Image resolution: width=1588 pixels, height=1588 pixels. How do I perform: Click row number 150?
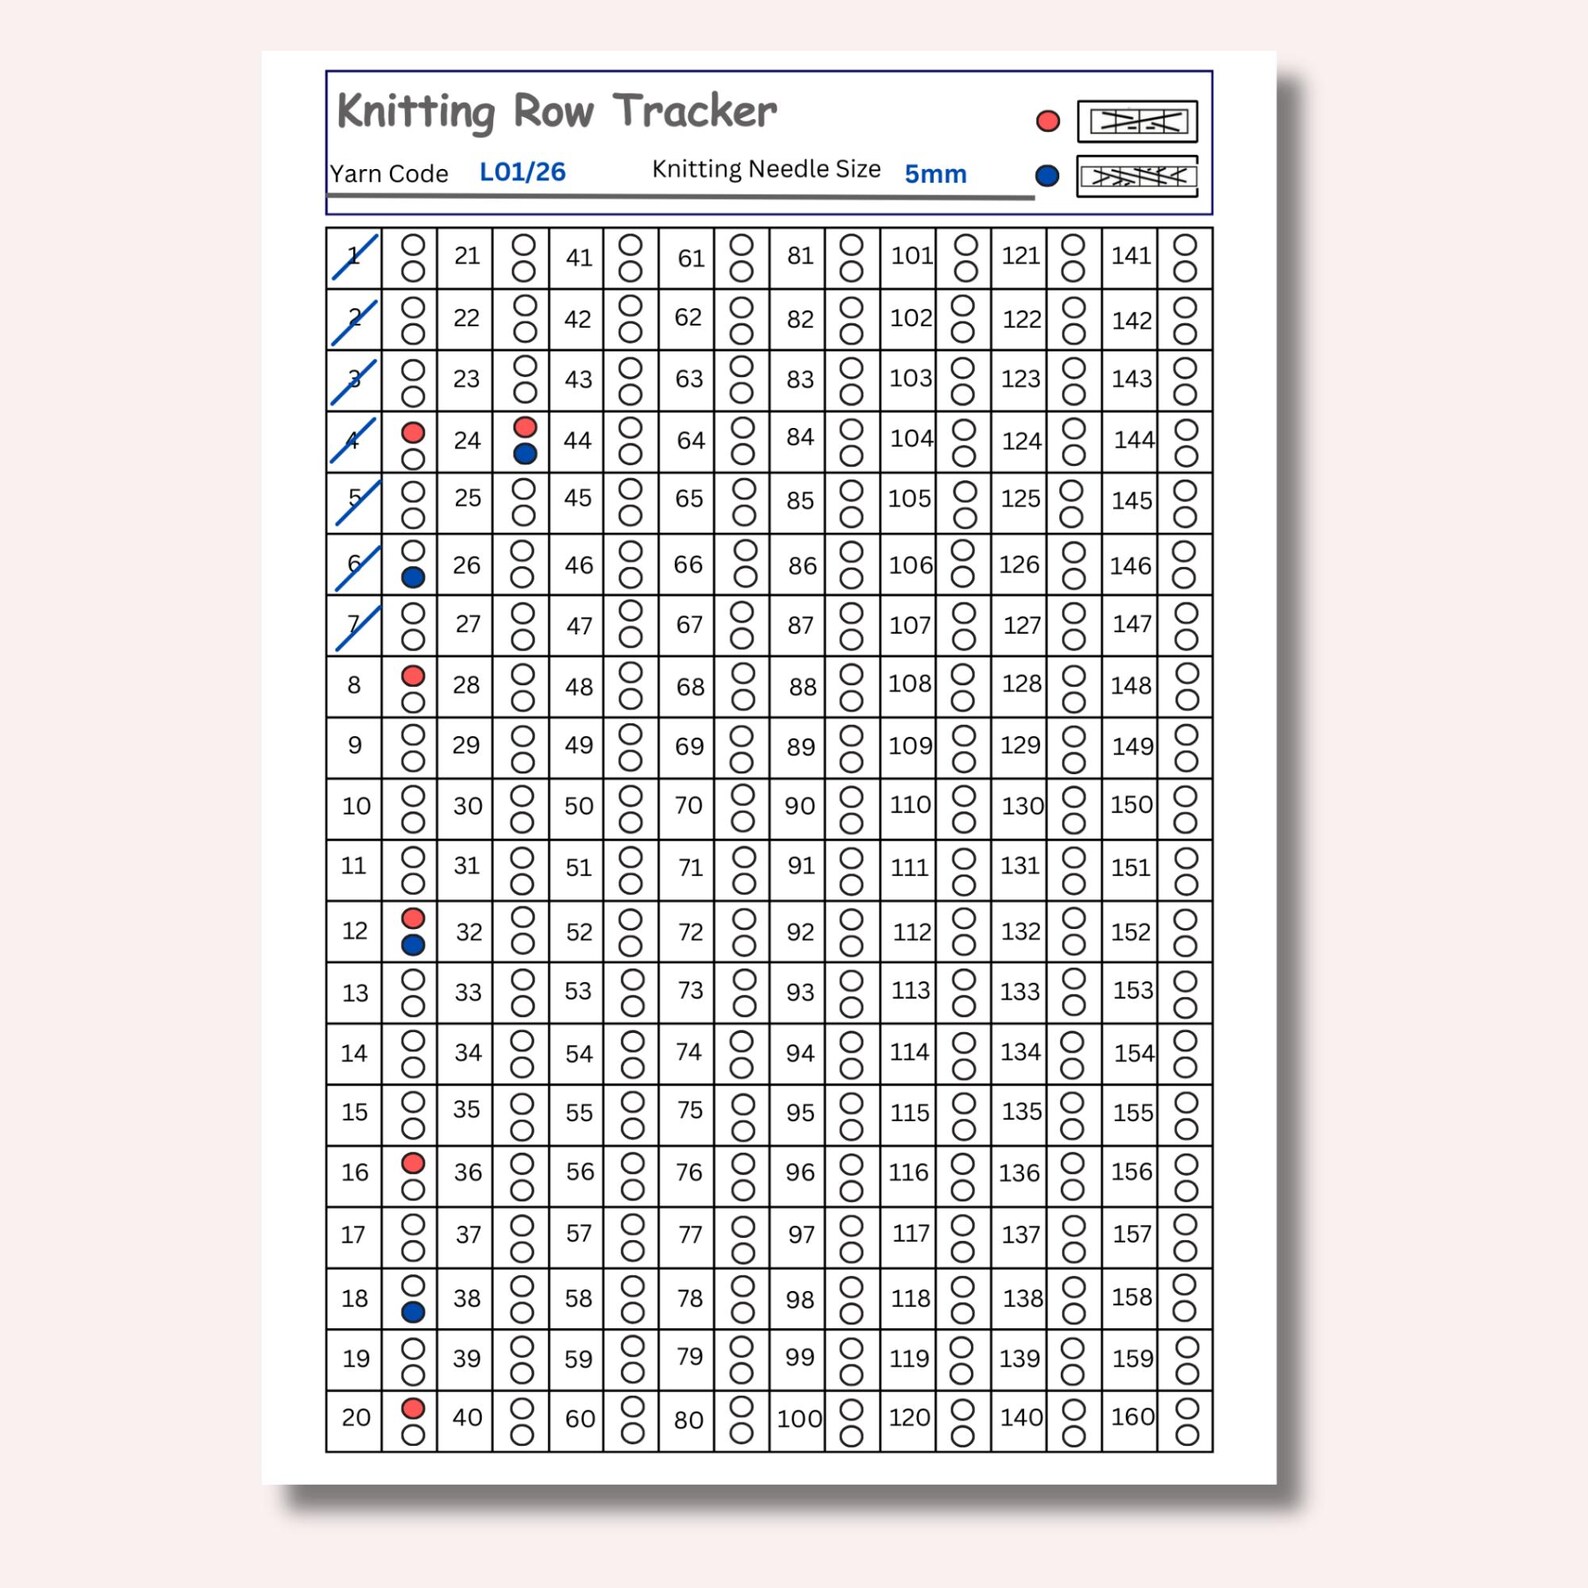tap(1132, 804)
